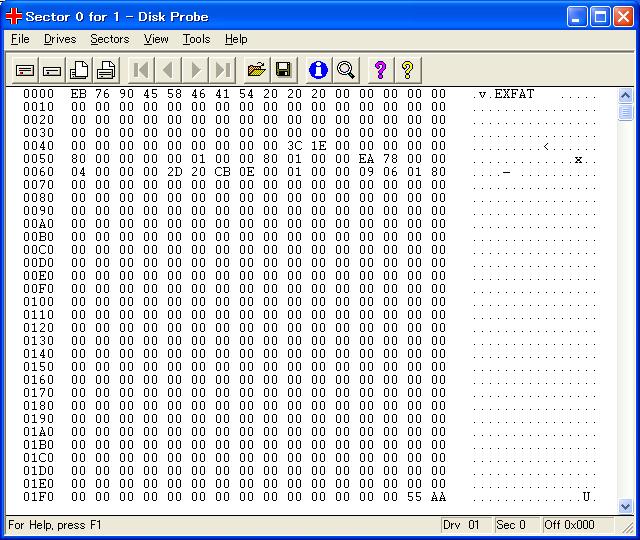Screen dimensions: 640x540
Task: Go to the next sector arrow
Action: click(195, 70)
